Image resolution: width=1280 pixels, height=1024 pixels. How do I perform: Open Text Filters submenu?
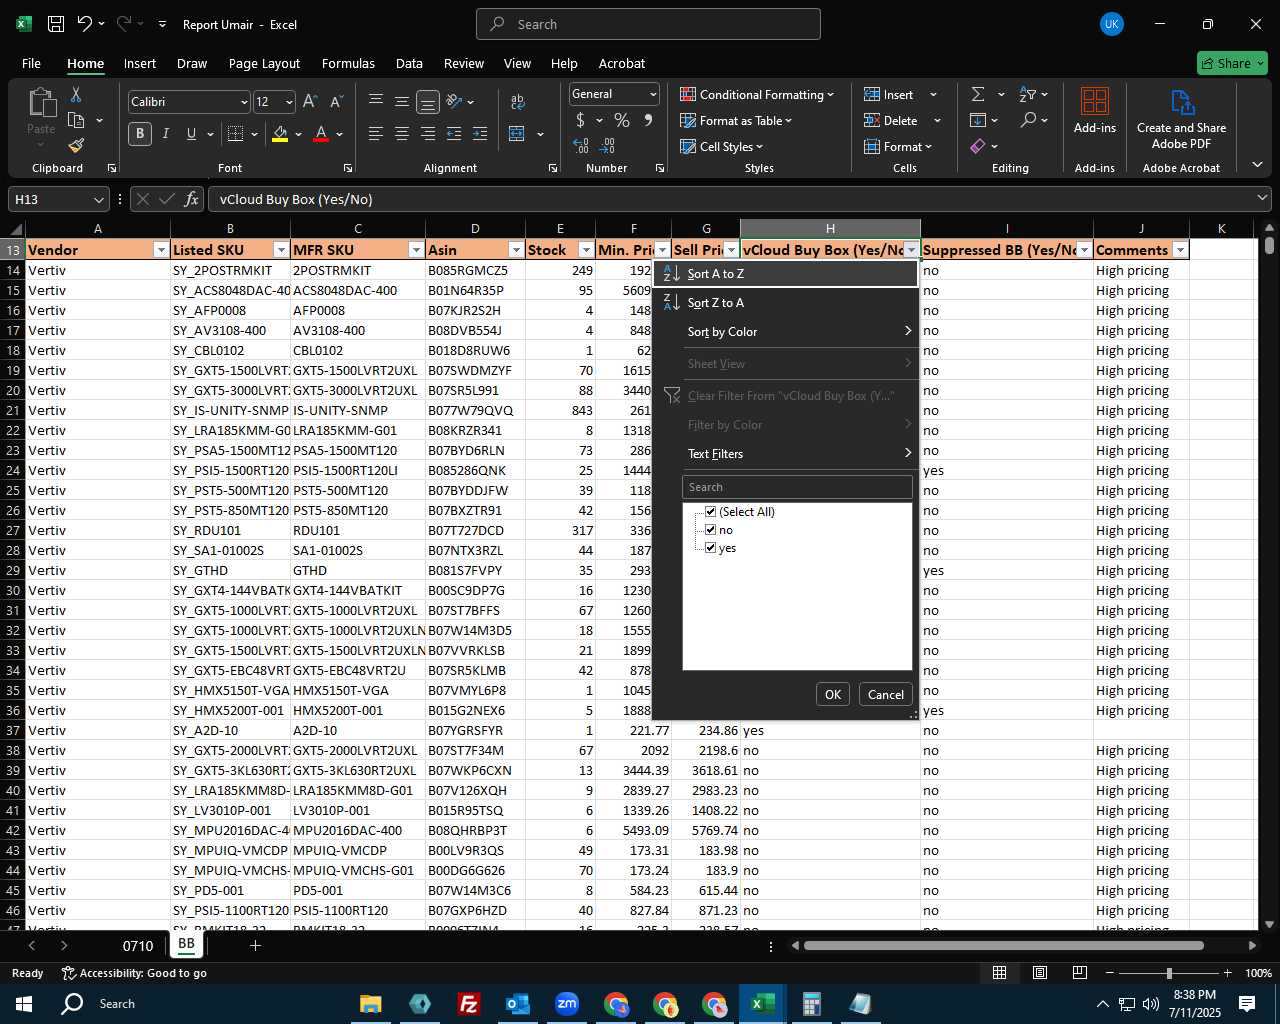(785, 454)
